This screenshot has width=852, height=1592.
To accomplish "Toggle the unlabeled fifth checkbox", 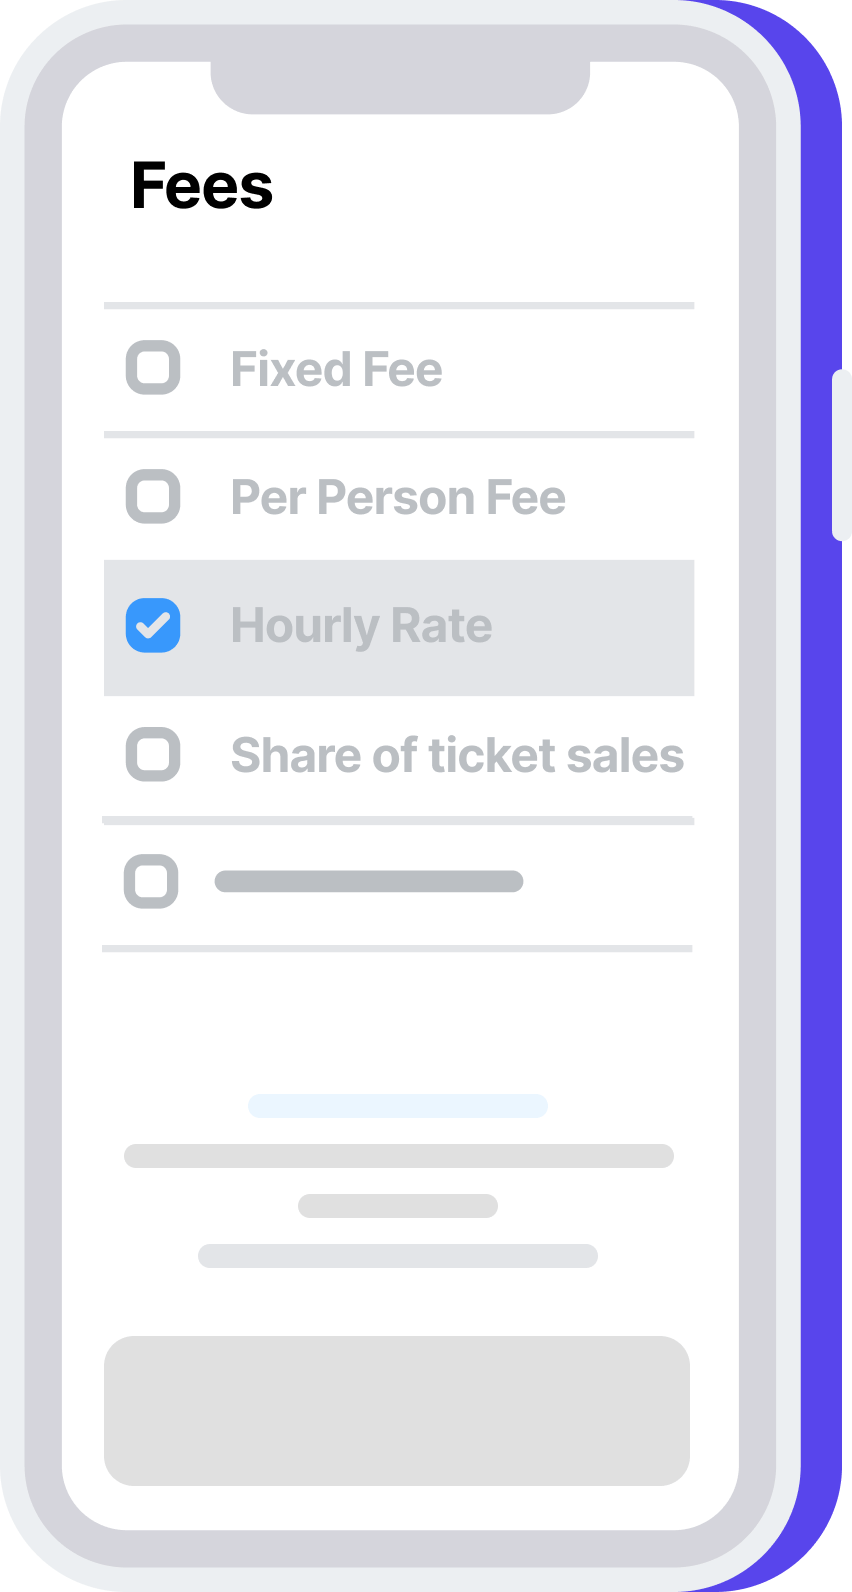I will click(x=151, y=881).
